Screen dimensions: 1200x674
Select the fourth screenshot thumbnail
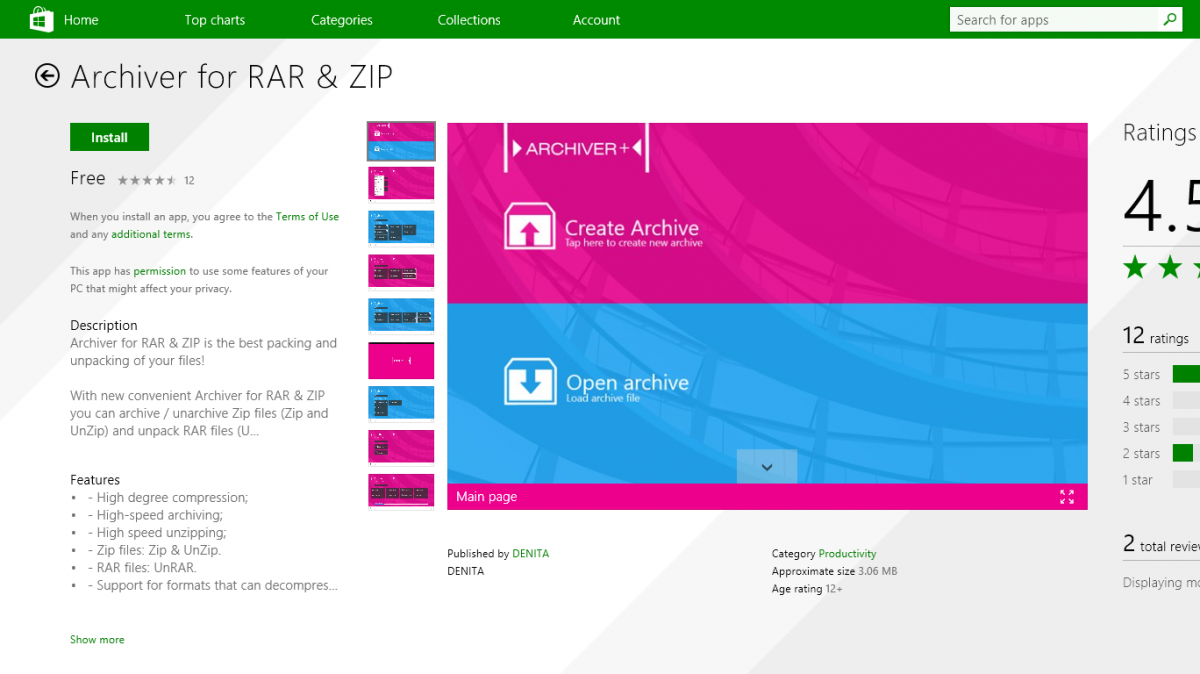tap(401, 271)
